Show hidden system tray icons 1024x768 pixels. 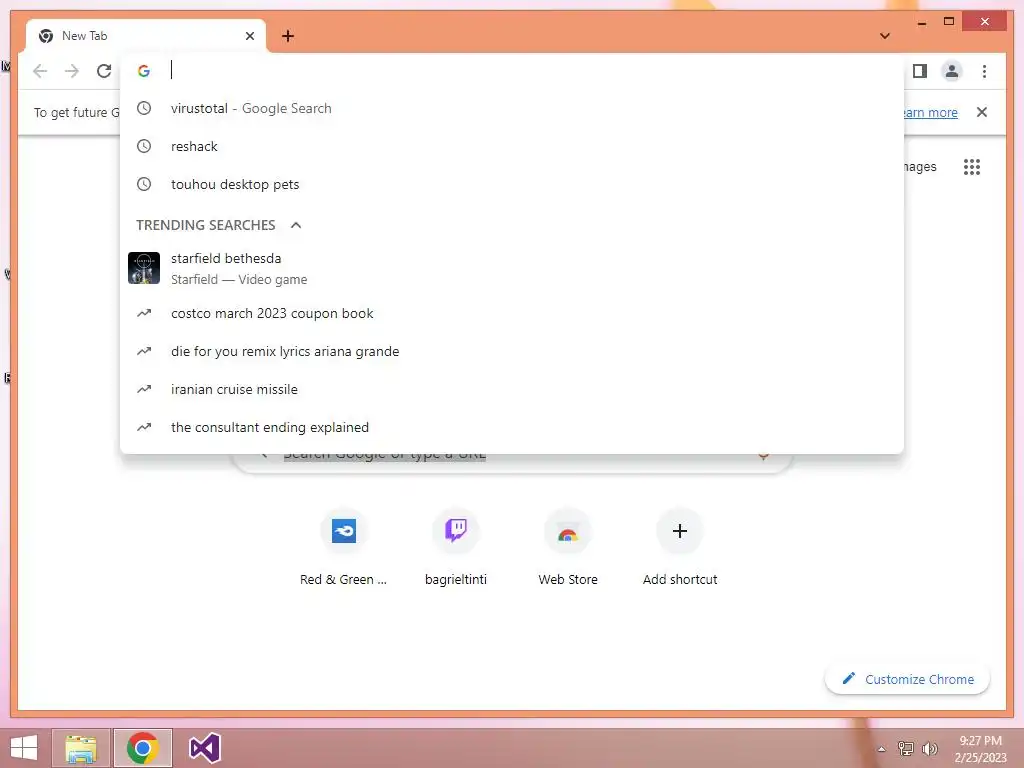point(882,749)
